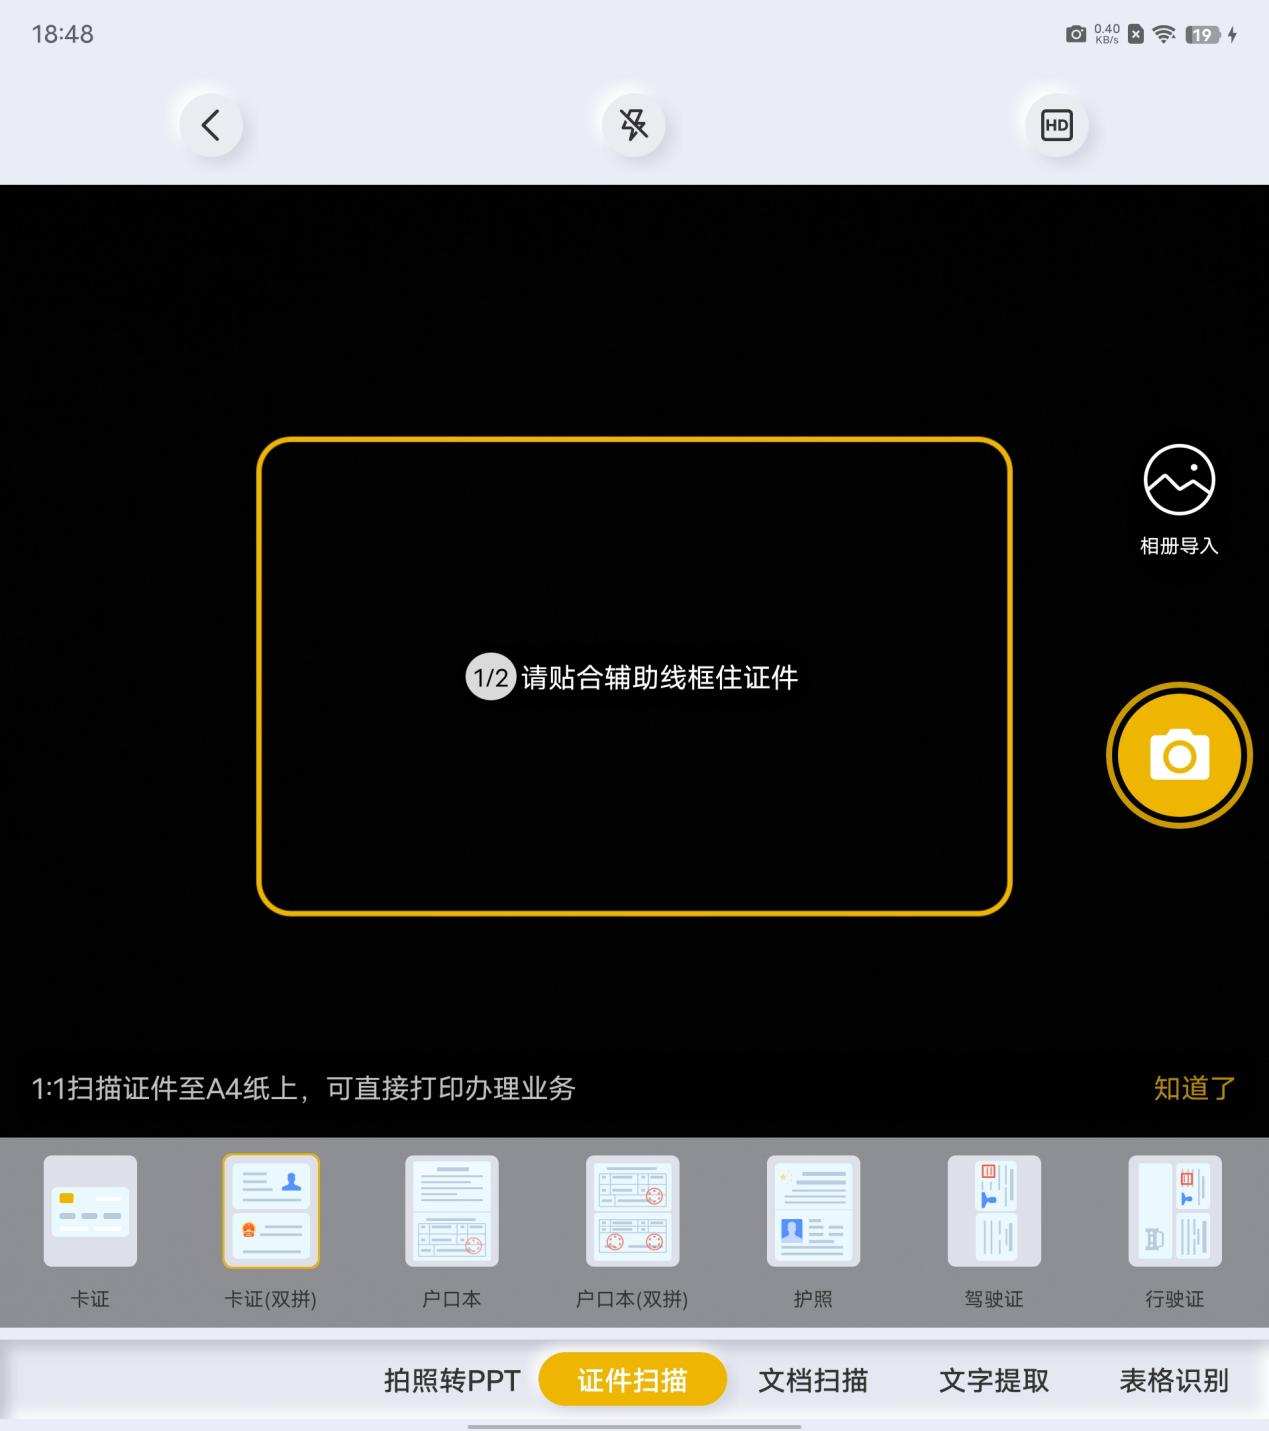Tap the battery indicator showing 19
The image size is (1269, 1431).
click(1202, 35)
